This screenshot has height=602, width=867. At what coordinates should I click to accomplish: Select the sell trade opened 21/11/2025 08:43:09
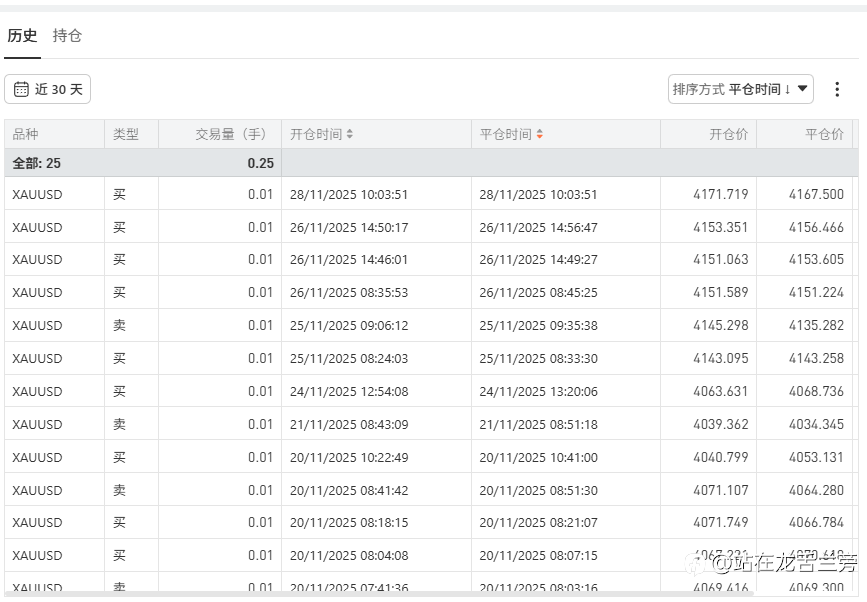(349, 424)
